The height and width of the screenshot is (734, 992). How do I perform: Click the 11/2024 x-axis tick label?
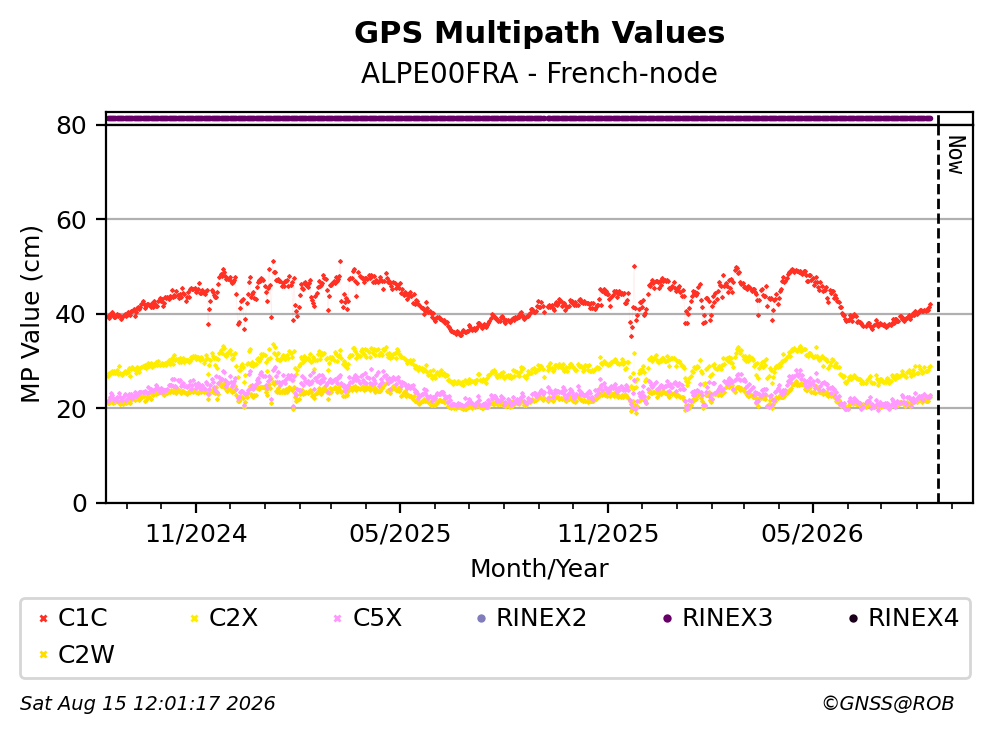point(196,534)
